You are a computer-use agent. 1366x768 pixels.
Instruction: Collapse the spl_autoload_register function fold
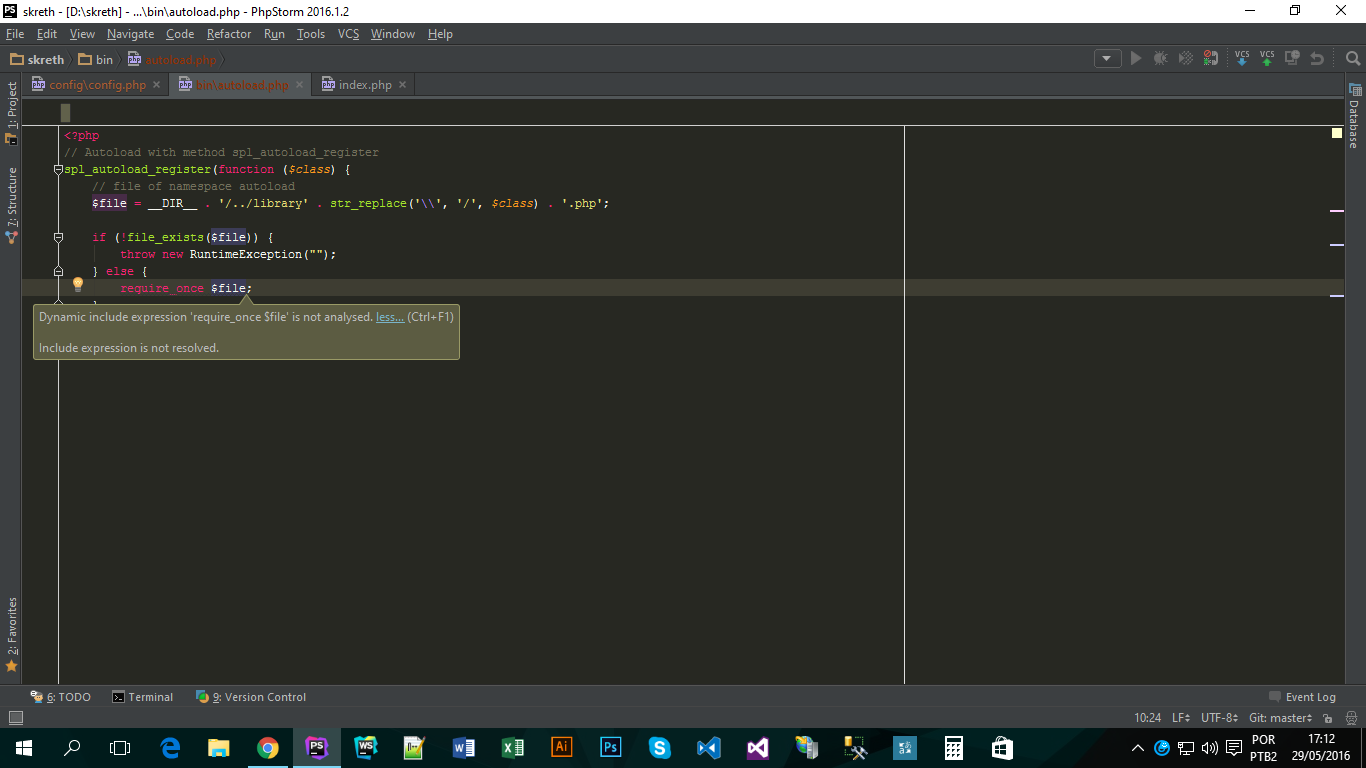point(58,170)
